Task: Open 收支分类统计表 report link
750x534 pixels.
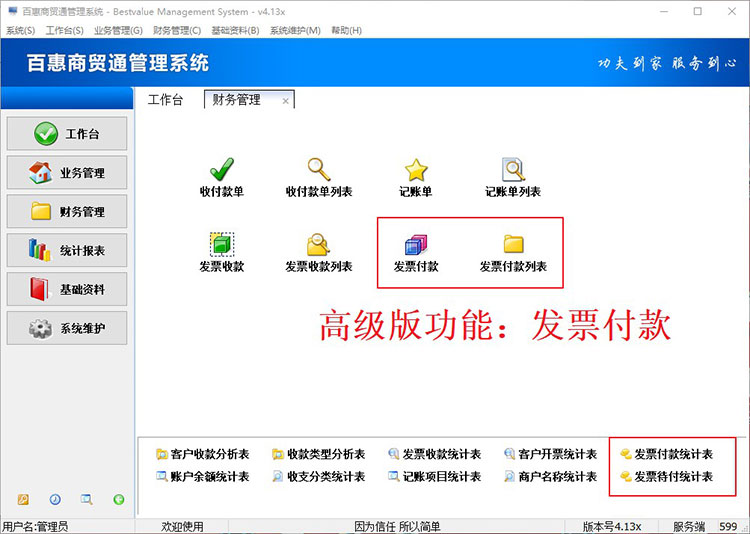Action: pyautogui.click(x=319, y=477)
